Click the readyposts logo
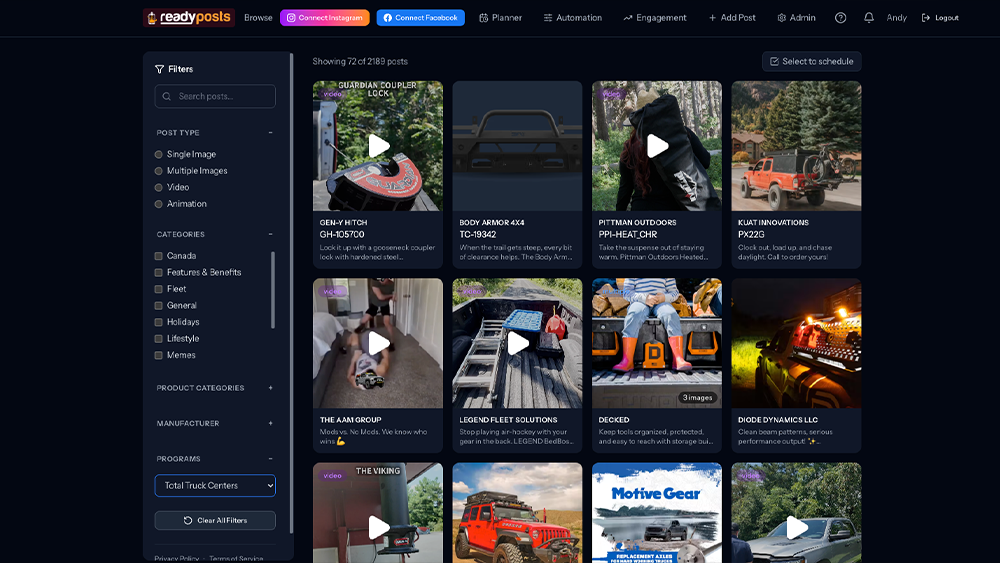This screenshot has height=563, width=1000. click(x=189, y=17)
